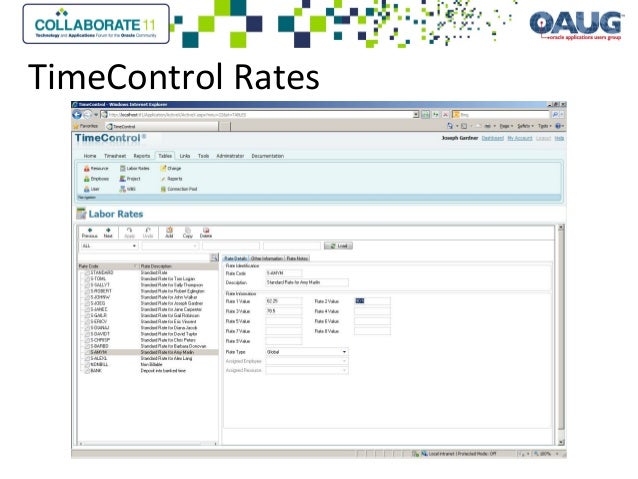This screenshot has height=479, width=638.
Task: Copy the current labor rate
Action: [x=188, y=233]
